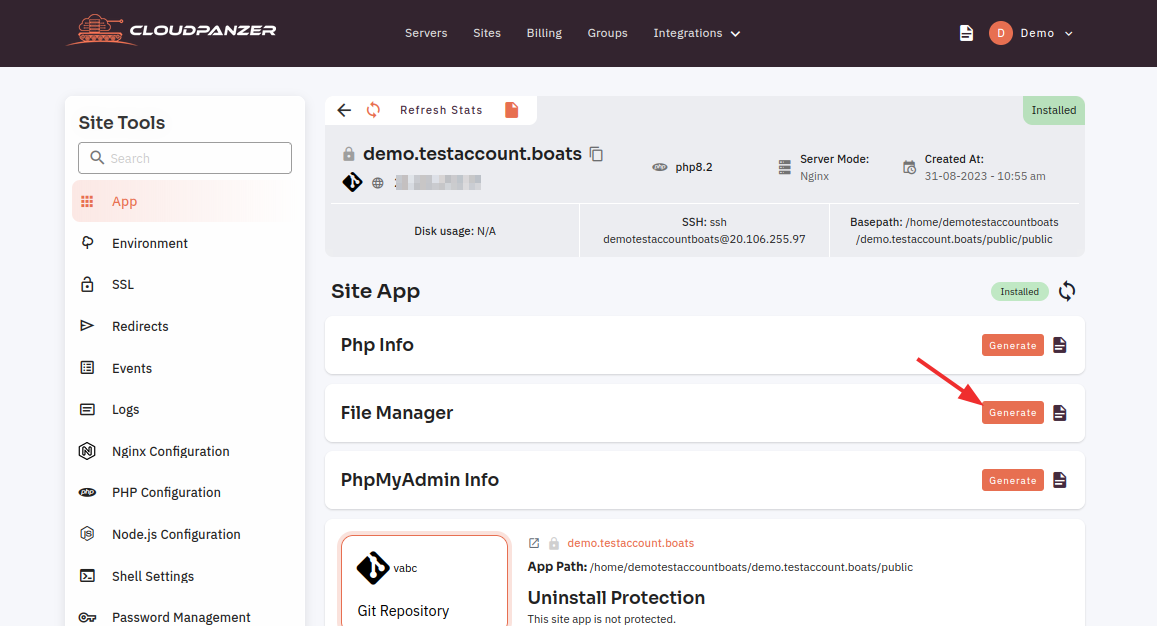Open the document icon in PhpMyAdmin Info row
Screen dimensions: 1157x626
pos(1060,480)
